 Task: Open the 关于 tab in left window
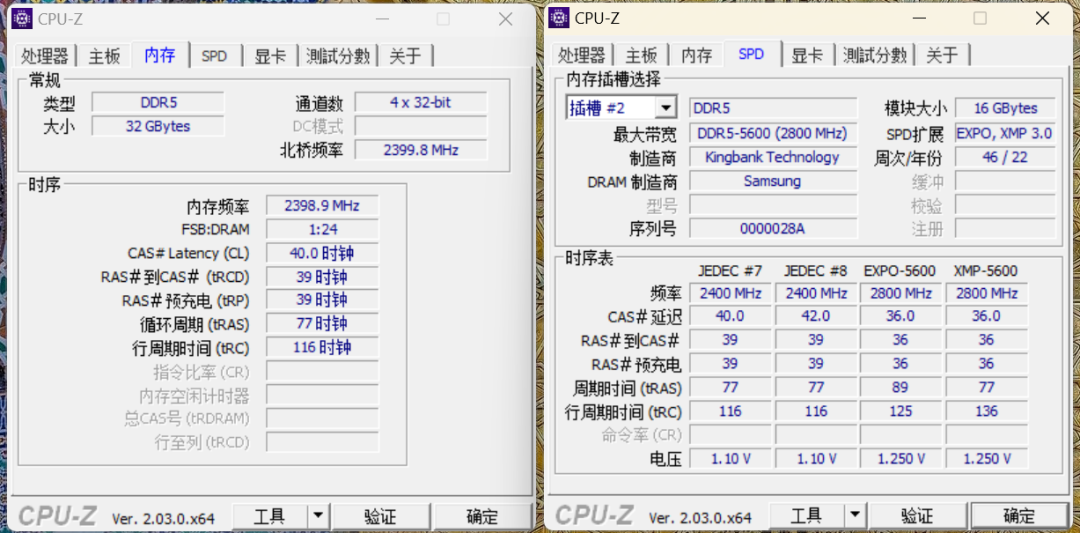pos(406,56)
